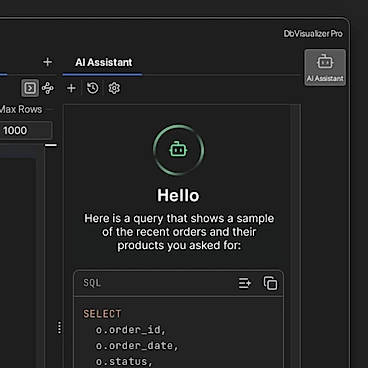Screen dimensions: 368x368
Task: Click the DbVisualizer Pro title text
Action: pyautogui.click(x=313, y=34)
